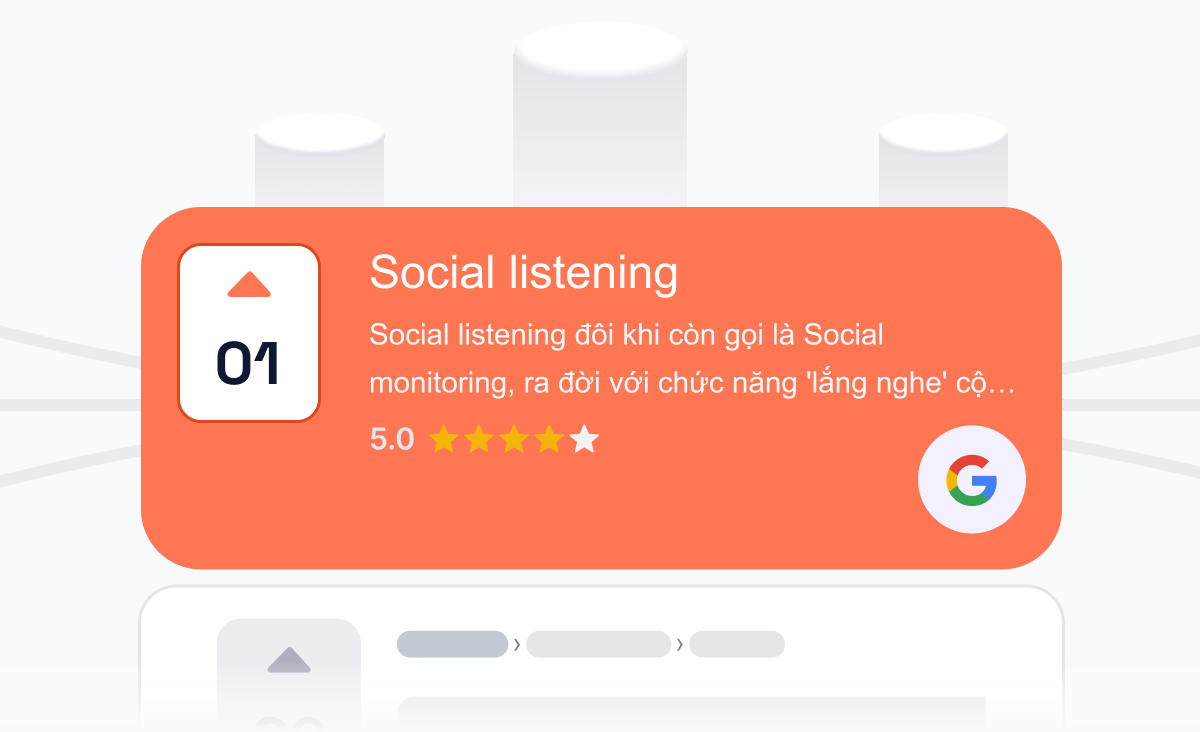
Task: Click the first dark breadcrumb pill
Action: [x=452, y=644]
